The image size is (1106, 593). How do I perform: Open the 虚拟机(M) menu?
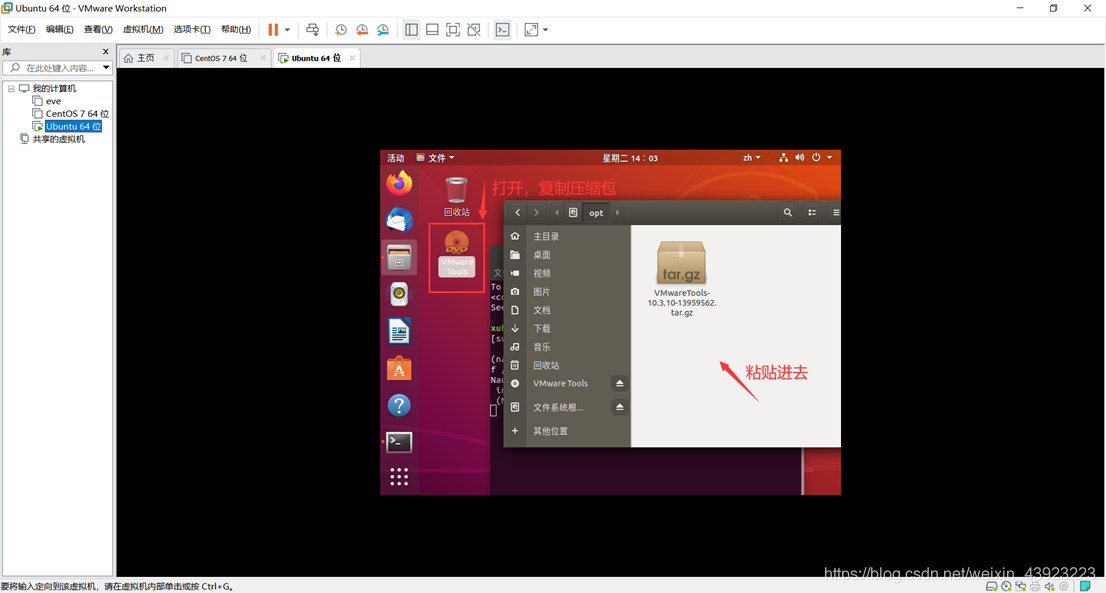point(142,30)
